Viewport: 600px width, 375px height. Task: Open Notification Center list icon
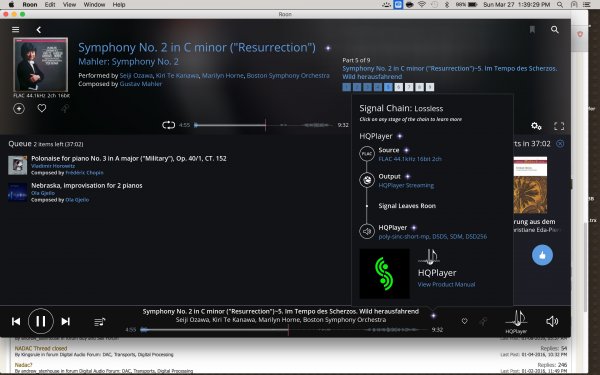pos(586,5)
